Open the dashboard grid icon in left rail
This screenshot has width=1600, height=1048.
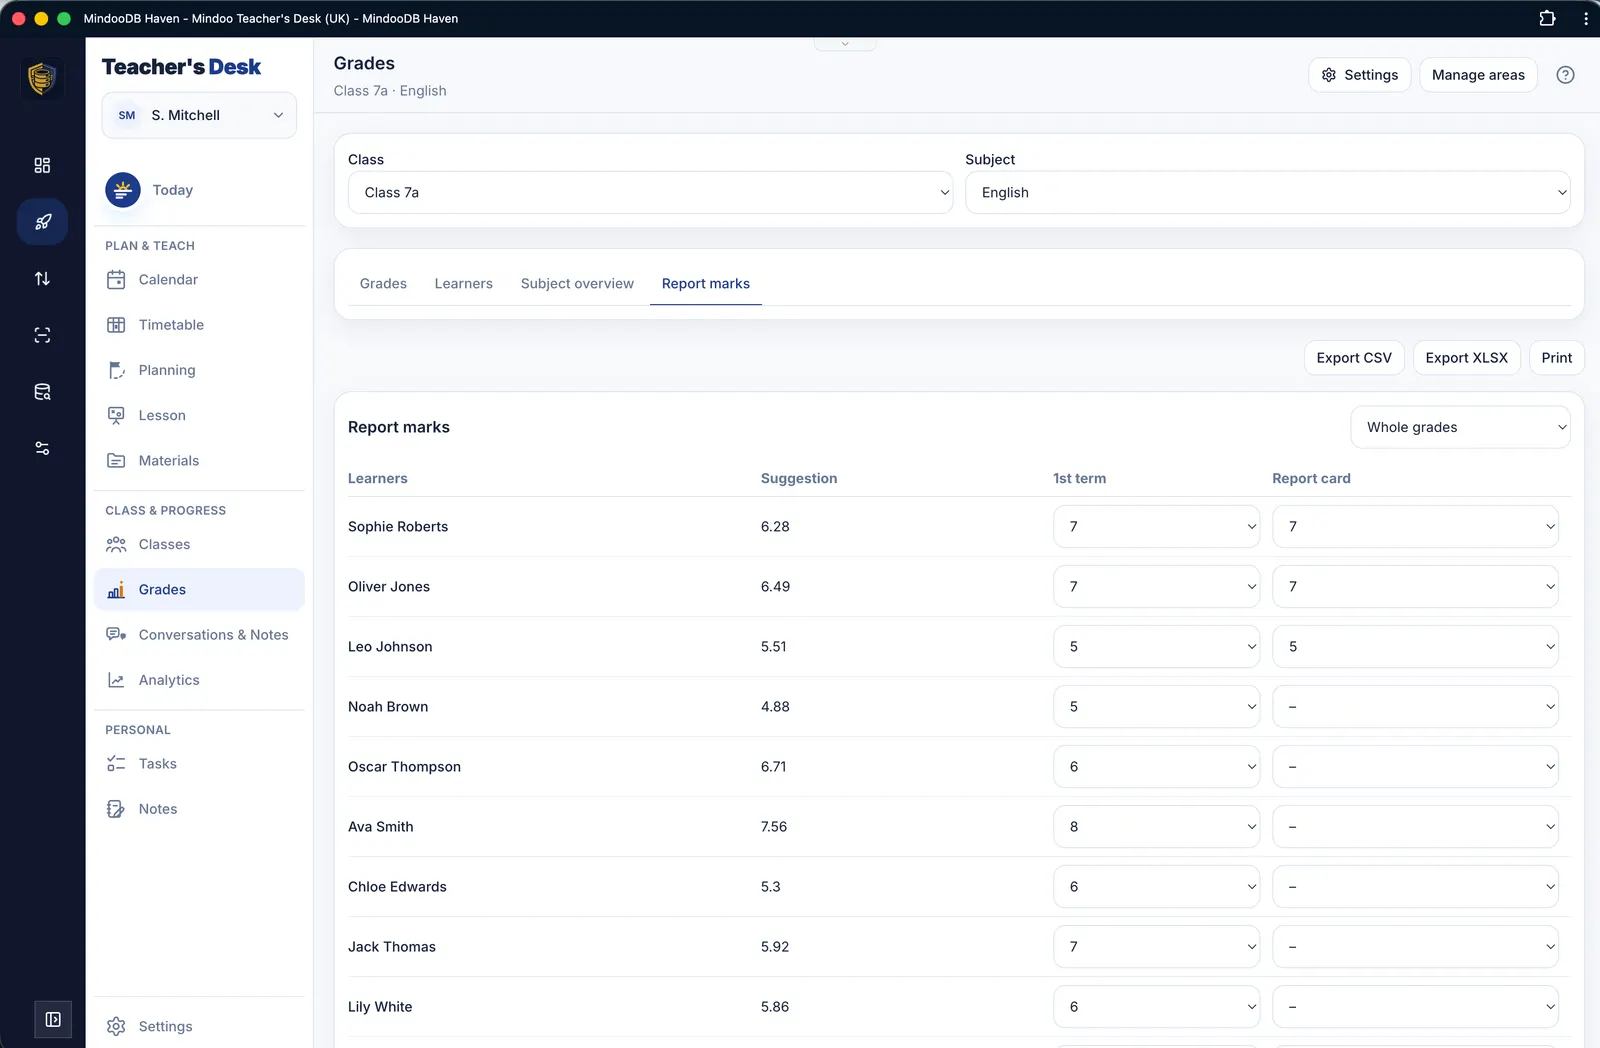point(42,165)
